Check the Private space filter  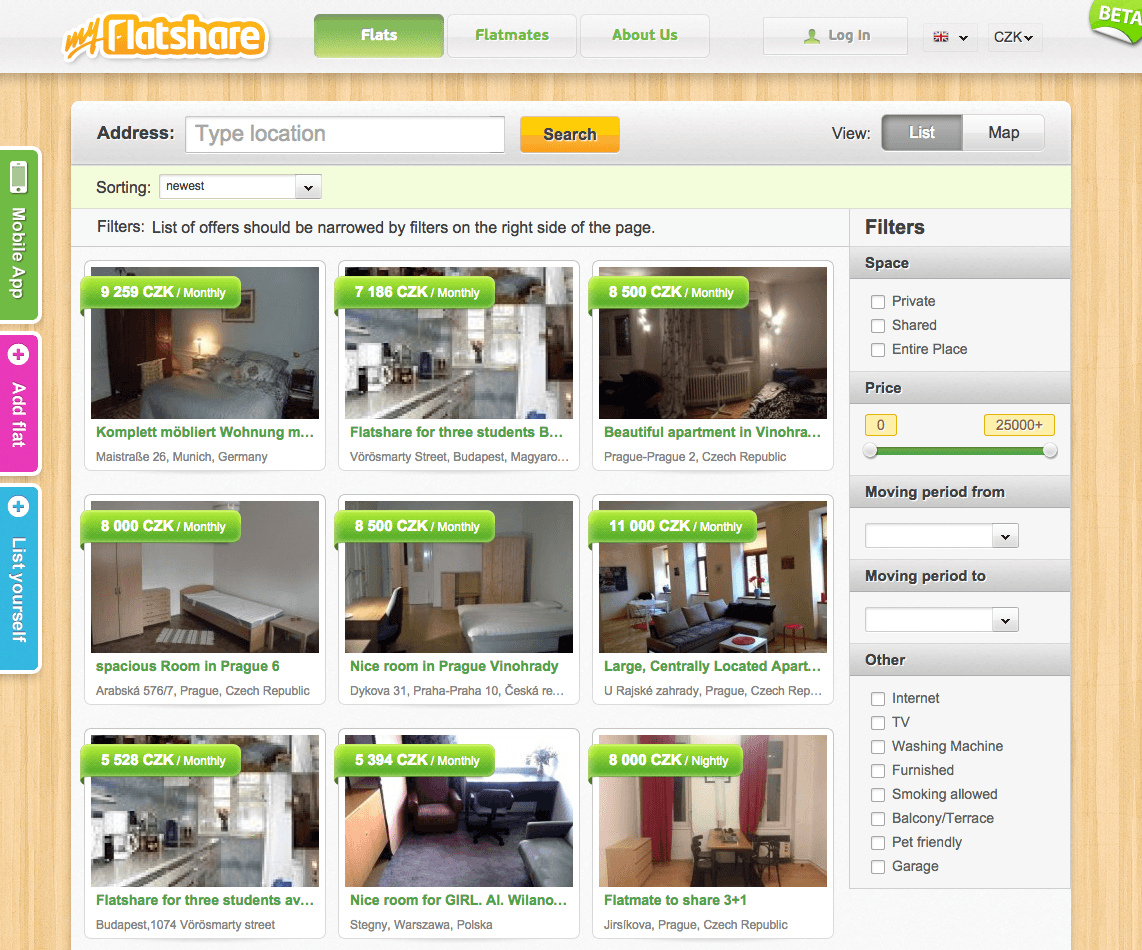[878, 302]
